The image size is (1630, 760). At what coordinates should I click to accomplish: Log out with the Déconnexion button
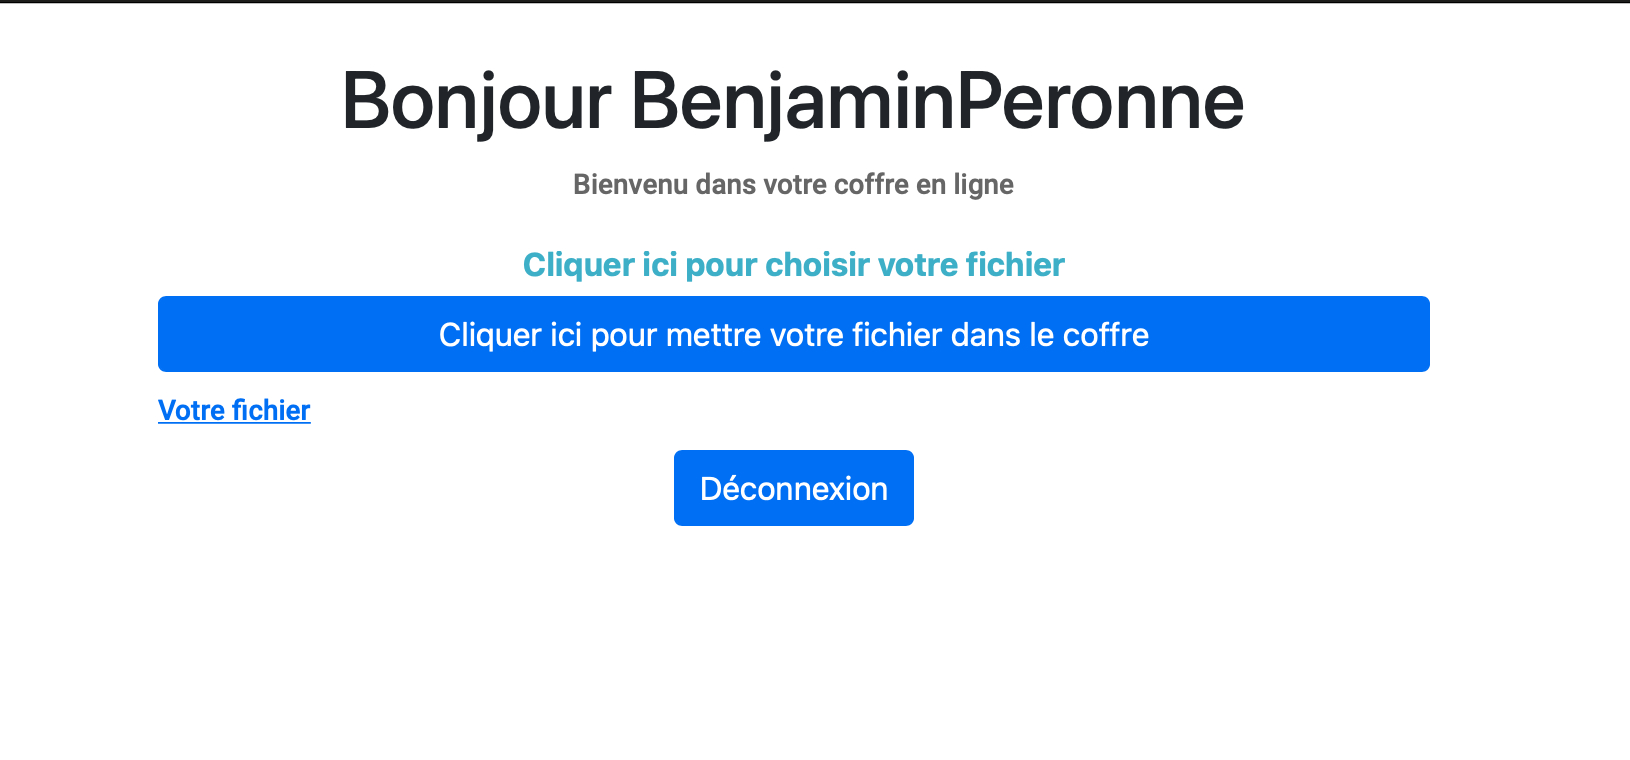(x=793, y=488)
